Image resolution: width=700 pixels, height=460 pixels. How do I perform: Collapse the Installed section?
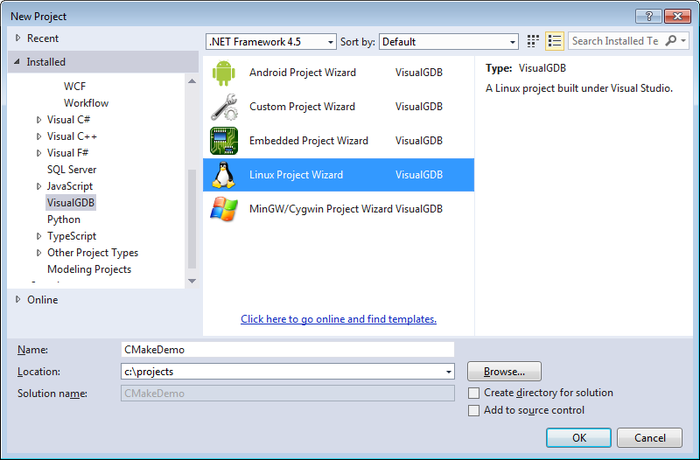coord(17,62)
